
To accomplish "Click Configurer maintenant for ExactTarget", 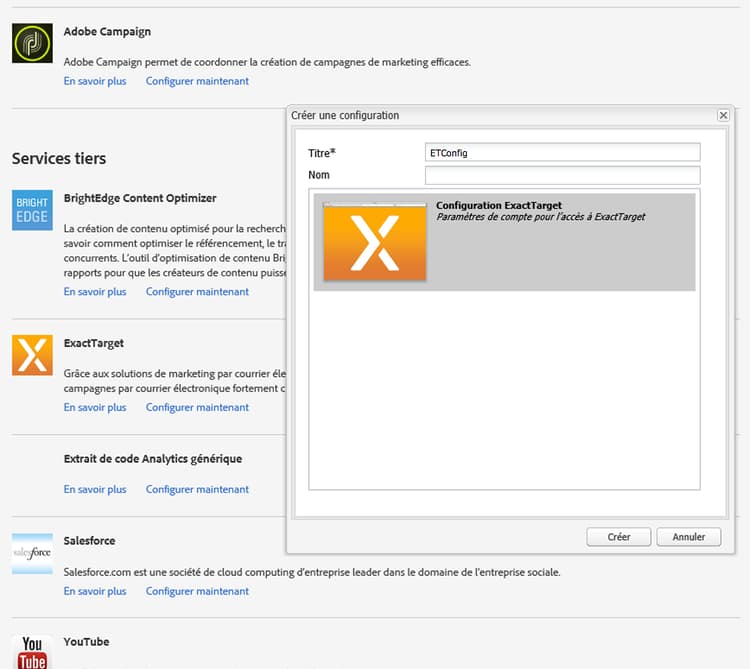I will (197, 407).
